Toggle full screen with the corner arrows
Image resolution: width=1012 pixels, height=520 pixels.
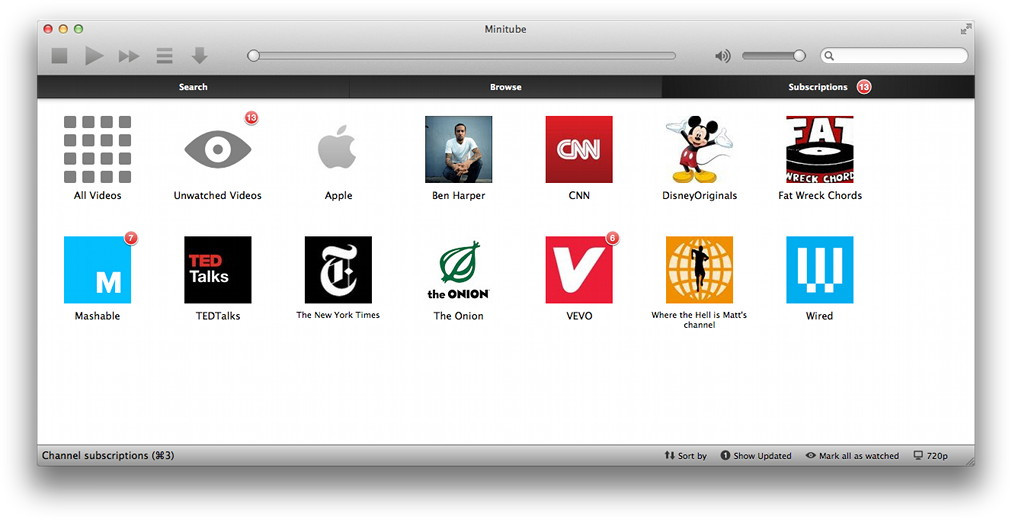point(966,29)
